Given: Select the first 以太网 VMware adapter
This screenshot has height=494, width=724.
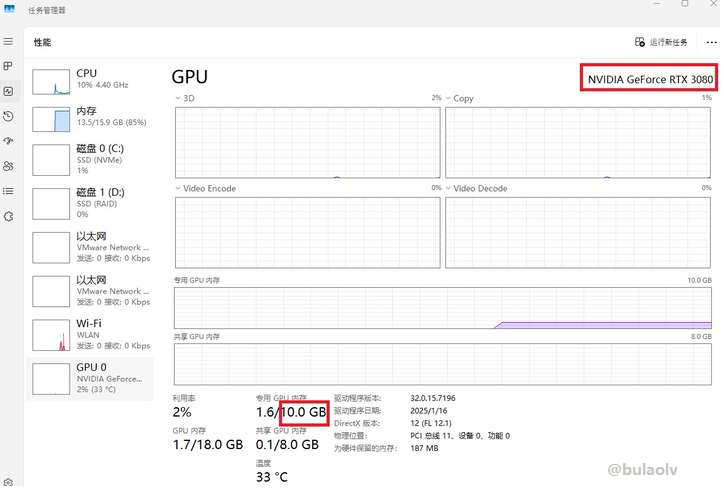Looking at the screenshot, I should pyautogui.click(x=90, y=247).
